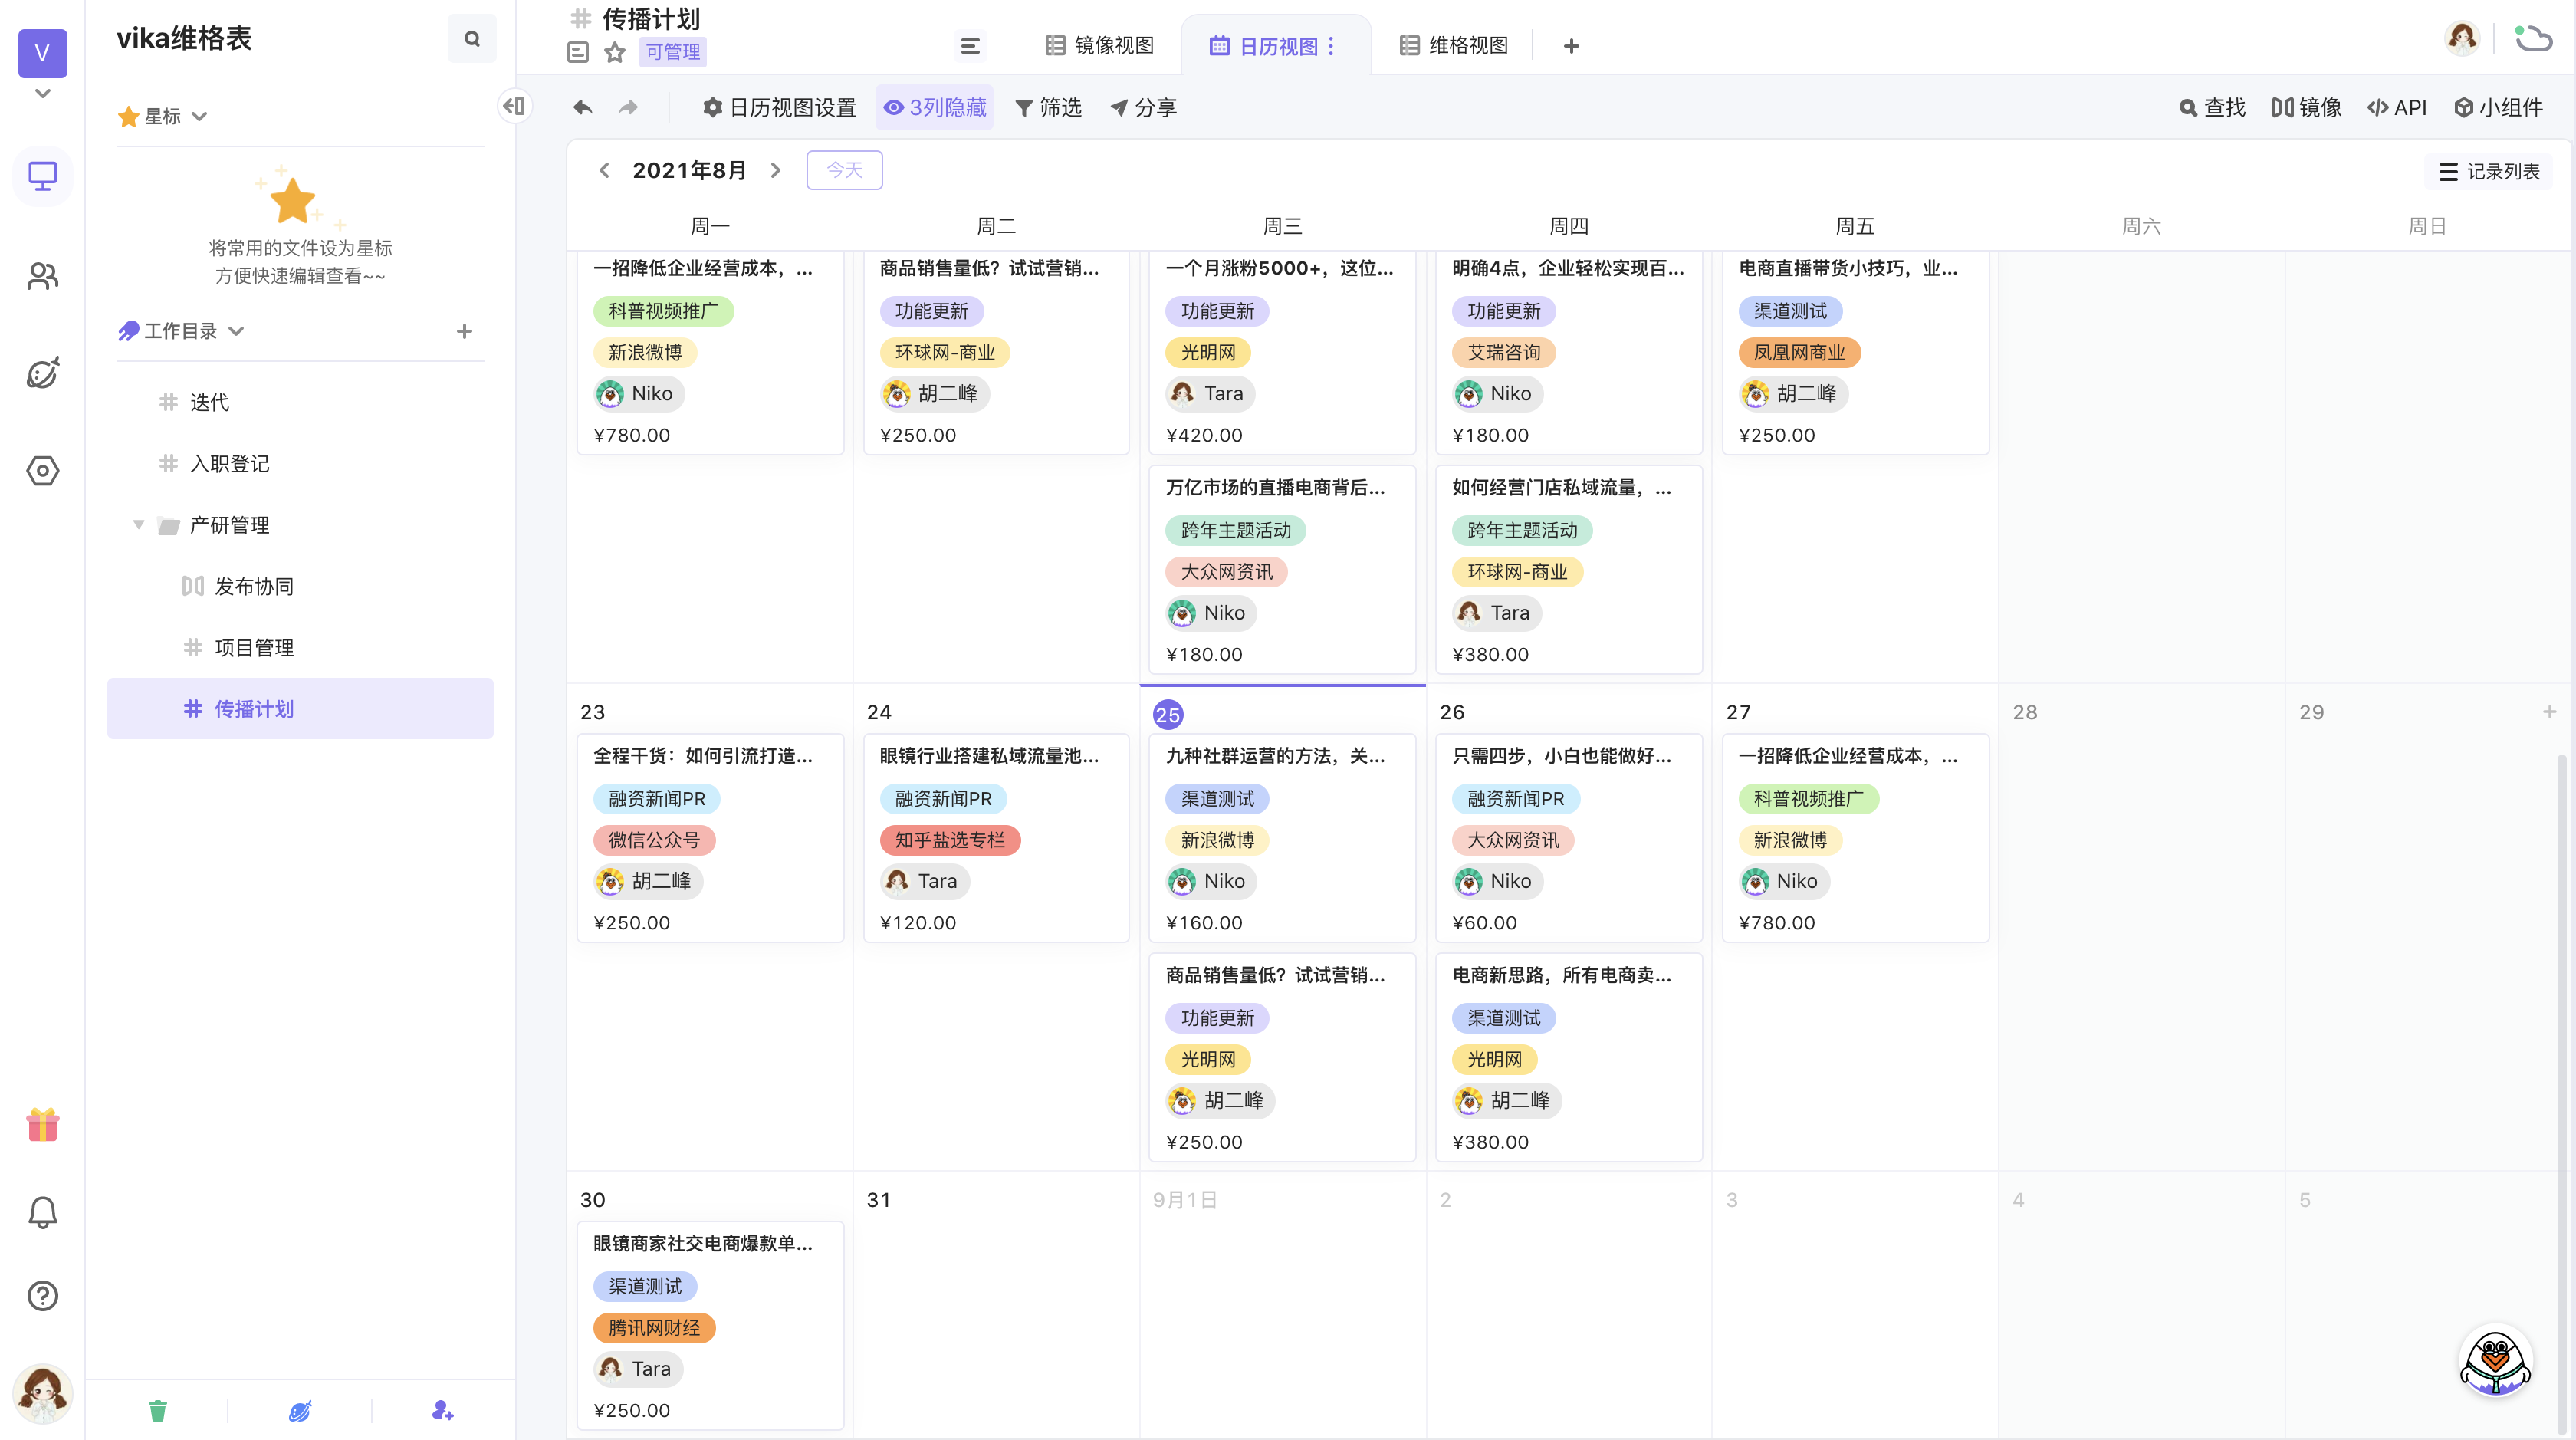Click the invite member icon
The height and width of the screenshot is (1440, 2576).
pos(442,1410)
